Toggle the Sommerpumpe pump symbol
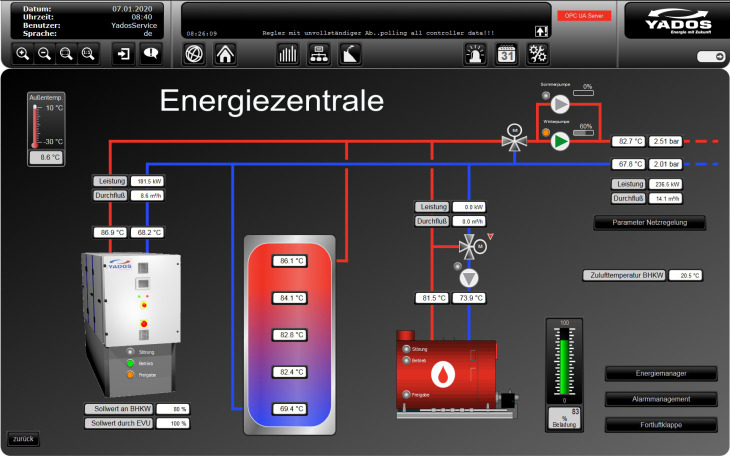Screen dimensions: 730x456 [561, 104]
